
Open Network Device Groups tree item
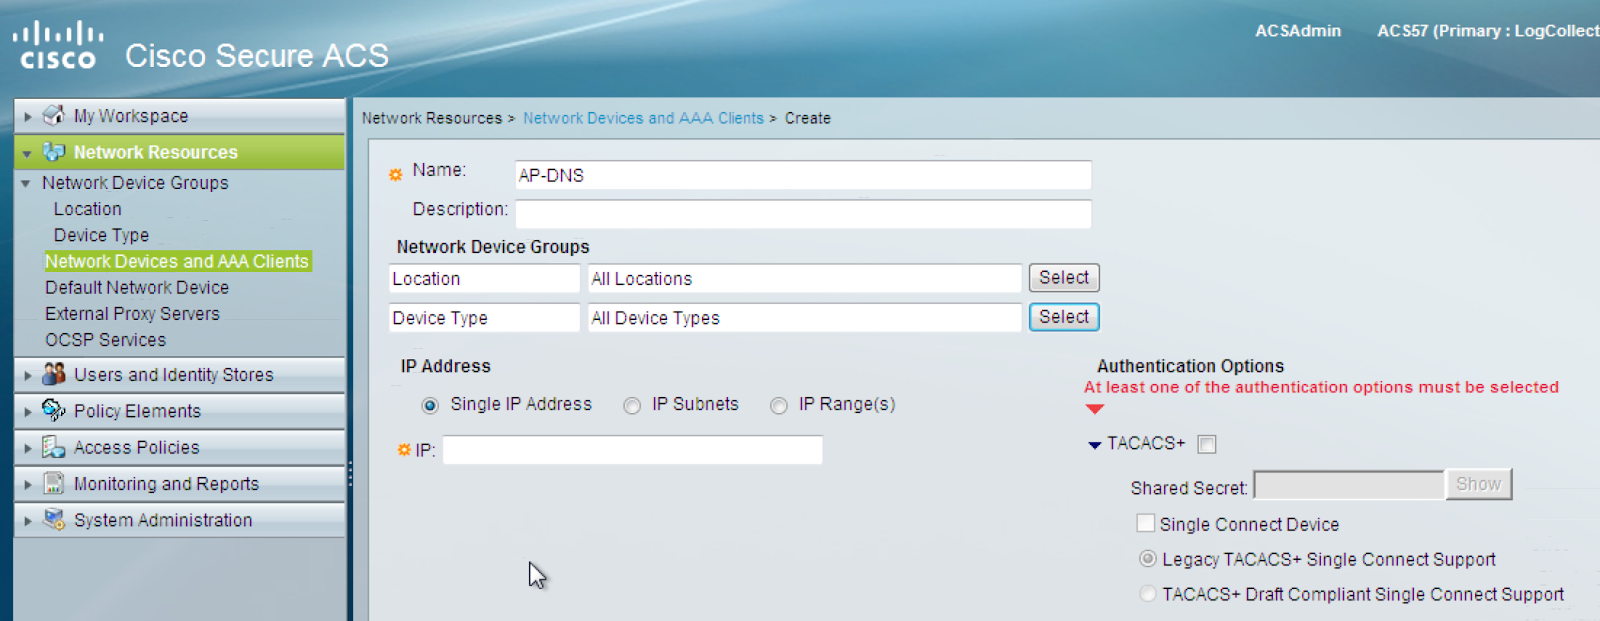click(x=135, y=183)
